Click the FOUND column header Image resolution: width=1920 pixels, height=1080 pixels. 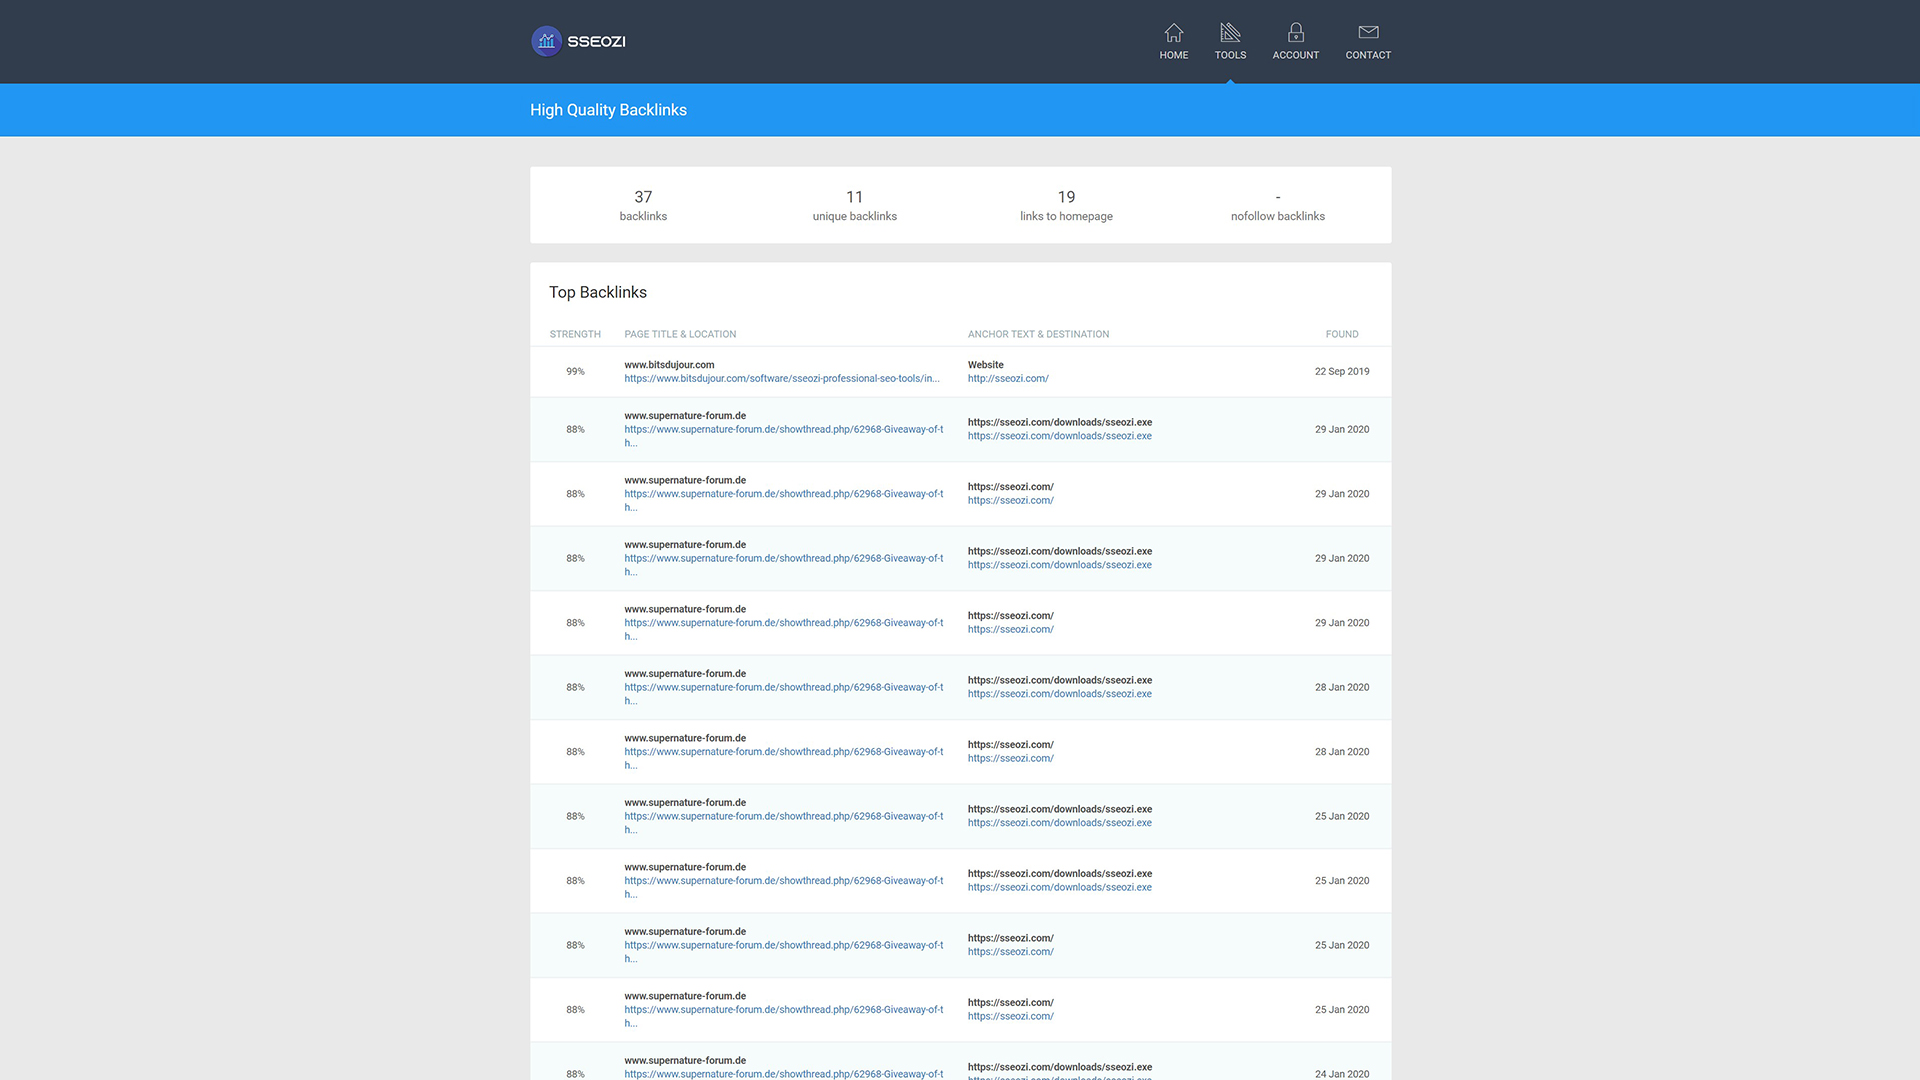(x=1342, y=334)
